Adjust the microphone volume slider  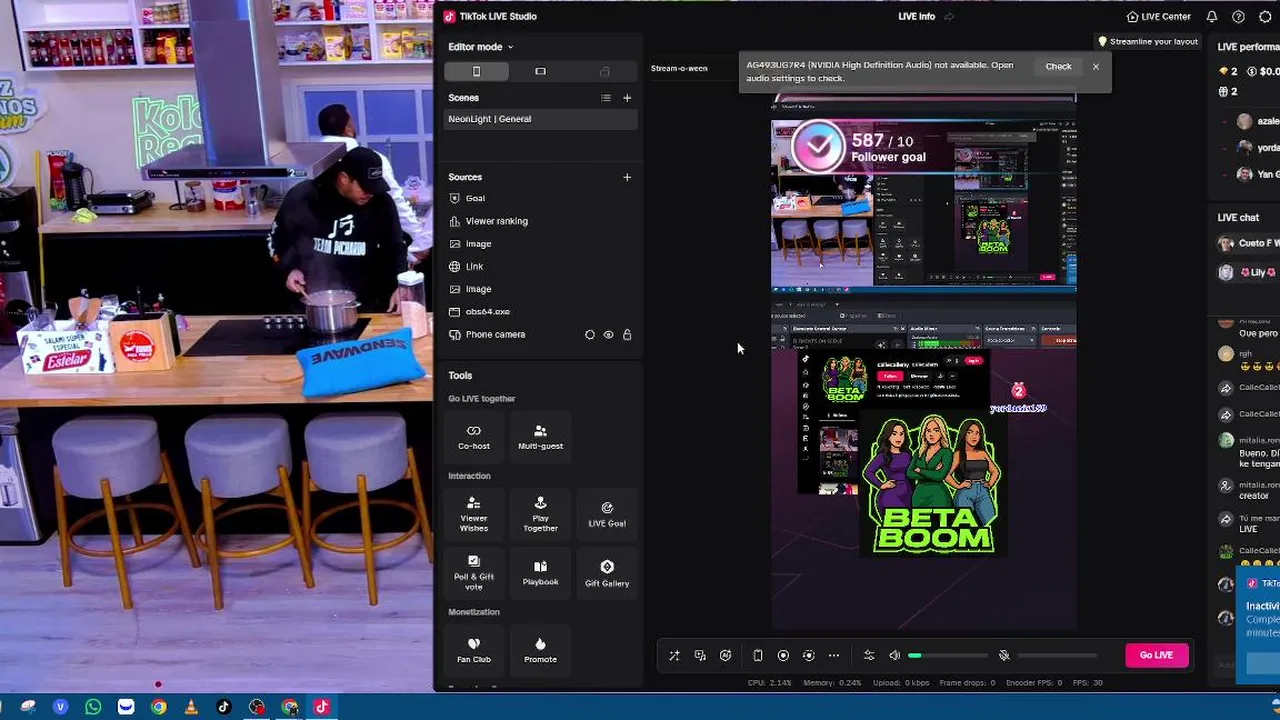pos(1058,656)
